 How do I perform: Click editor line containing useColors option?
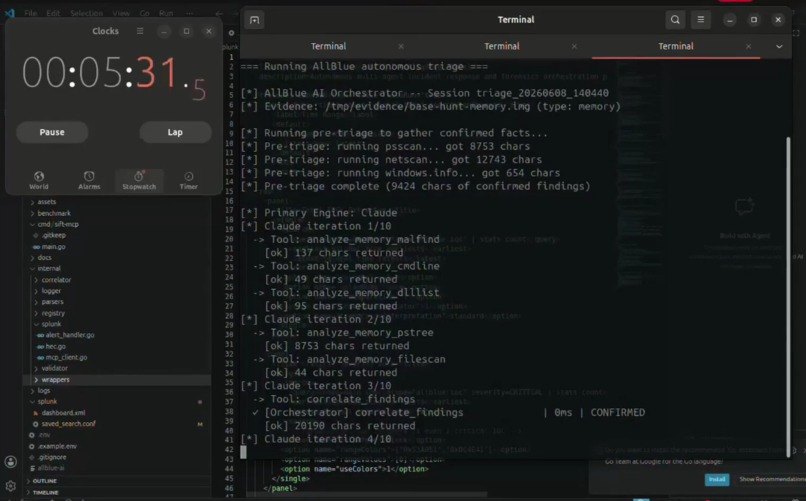(354, 469)
